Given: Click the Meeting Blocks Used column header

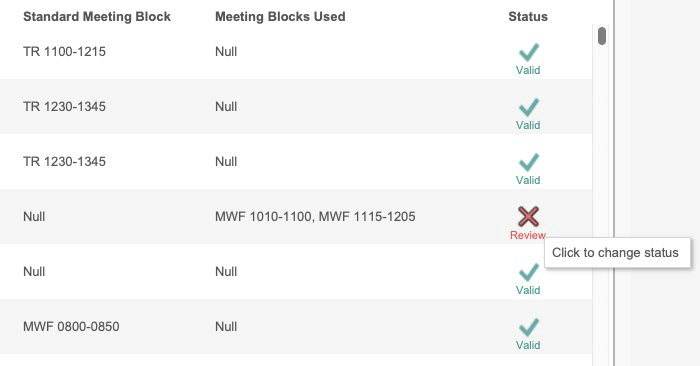Looking at the screenshot, I should (x=280, y=17).
